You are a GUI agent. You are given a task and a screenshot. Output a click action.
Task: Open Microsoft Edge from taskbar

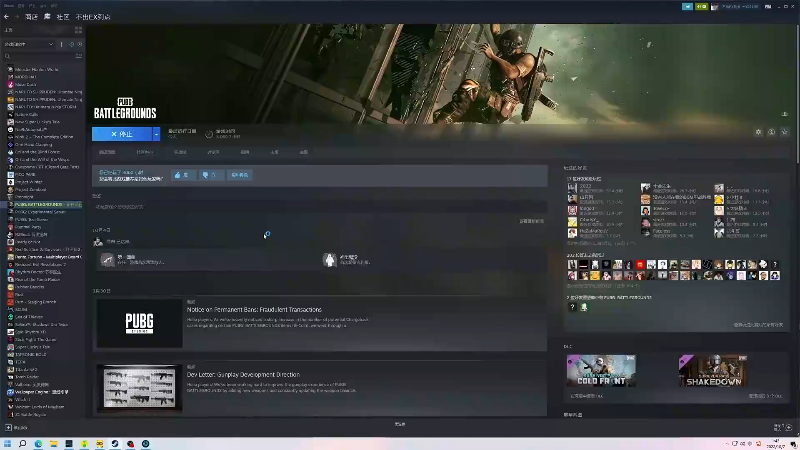click(38, 444)
